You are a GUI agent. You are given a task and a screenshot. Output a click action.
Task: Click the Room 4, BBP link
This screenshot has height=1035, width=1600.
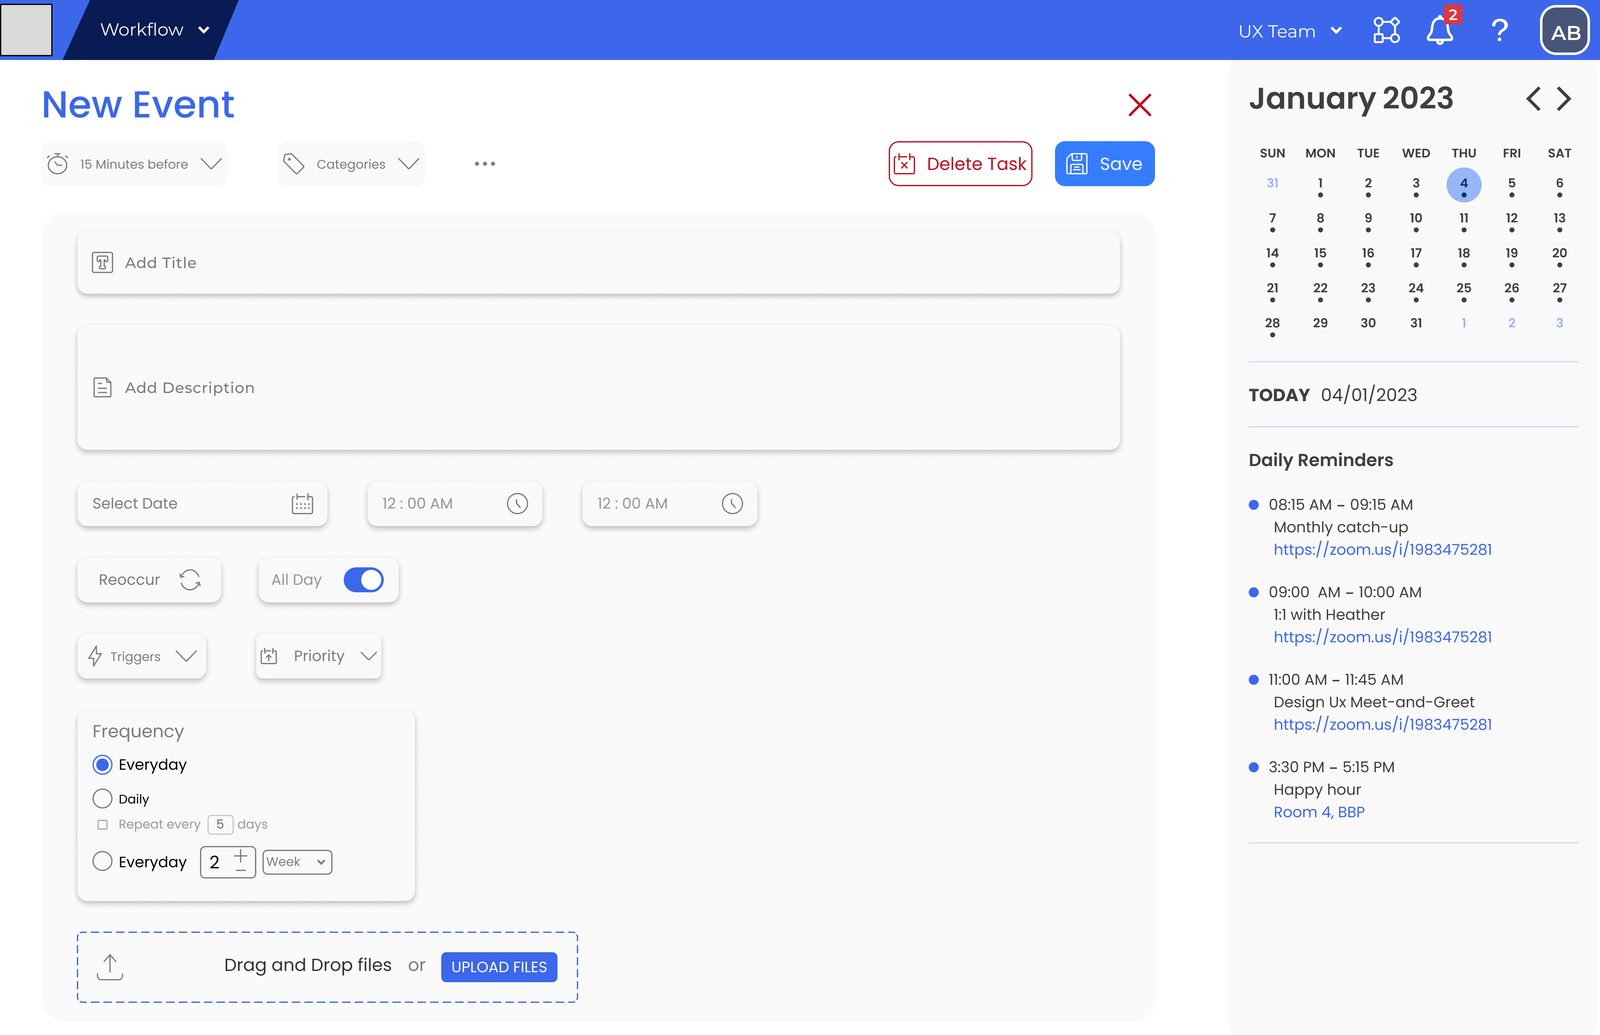click(x=1319, y=812)
